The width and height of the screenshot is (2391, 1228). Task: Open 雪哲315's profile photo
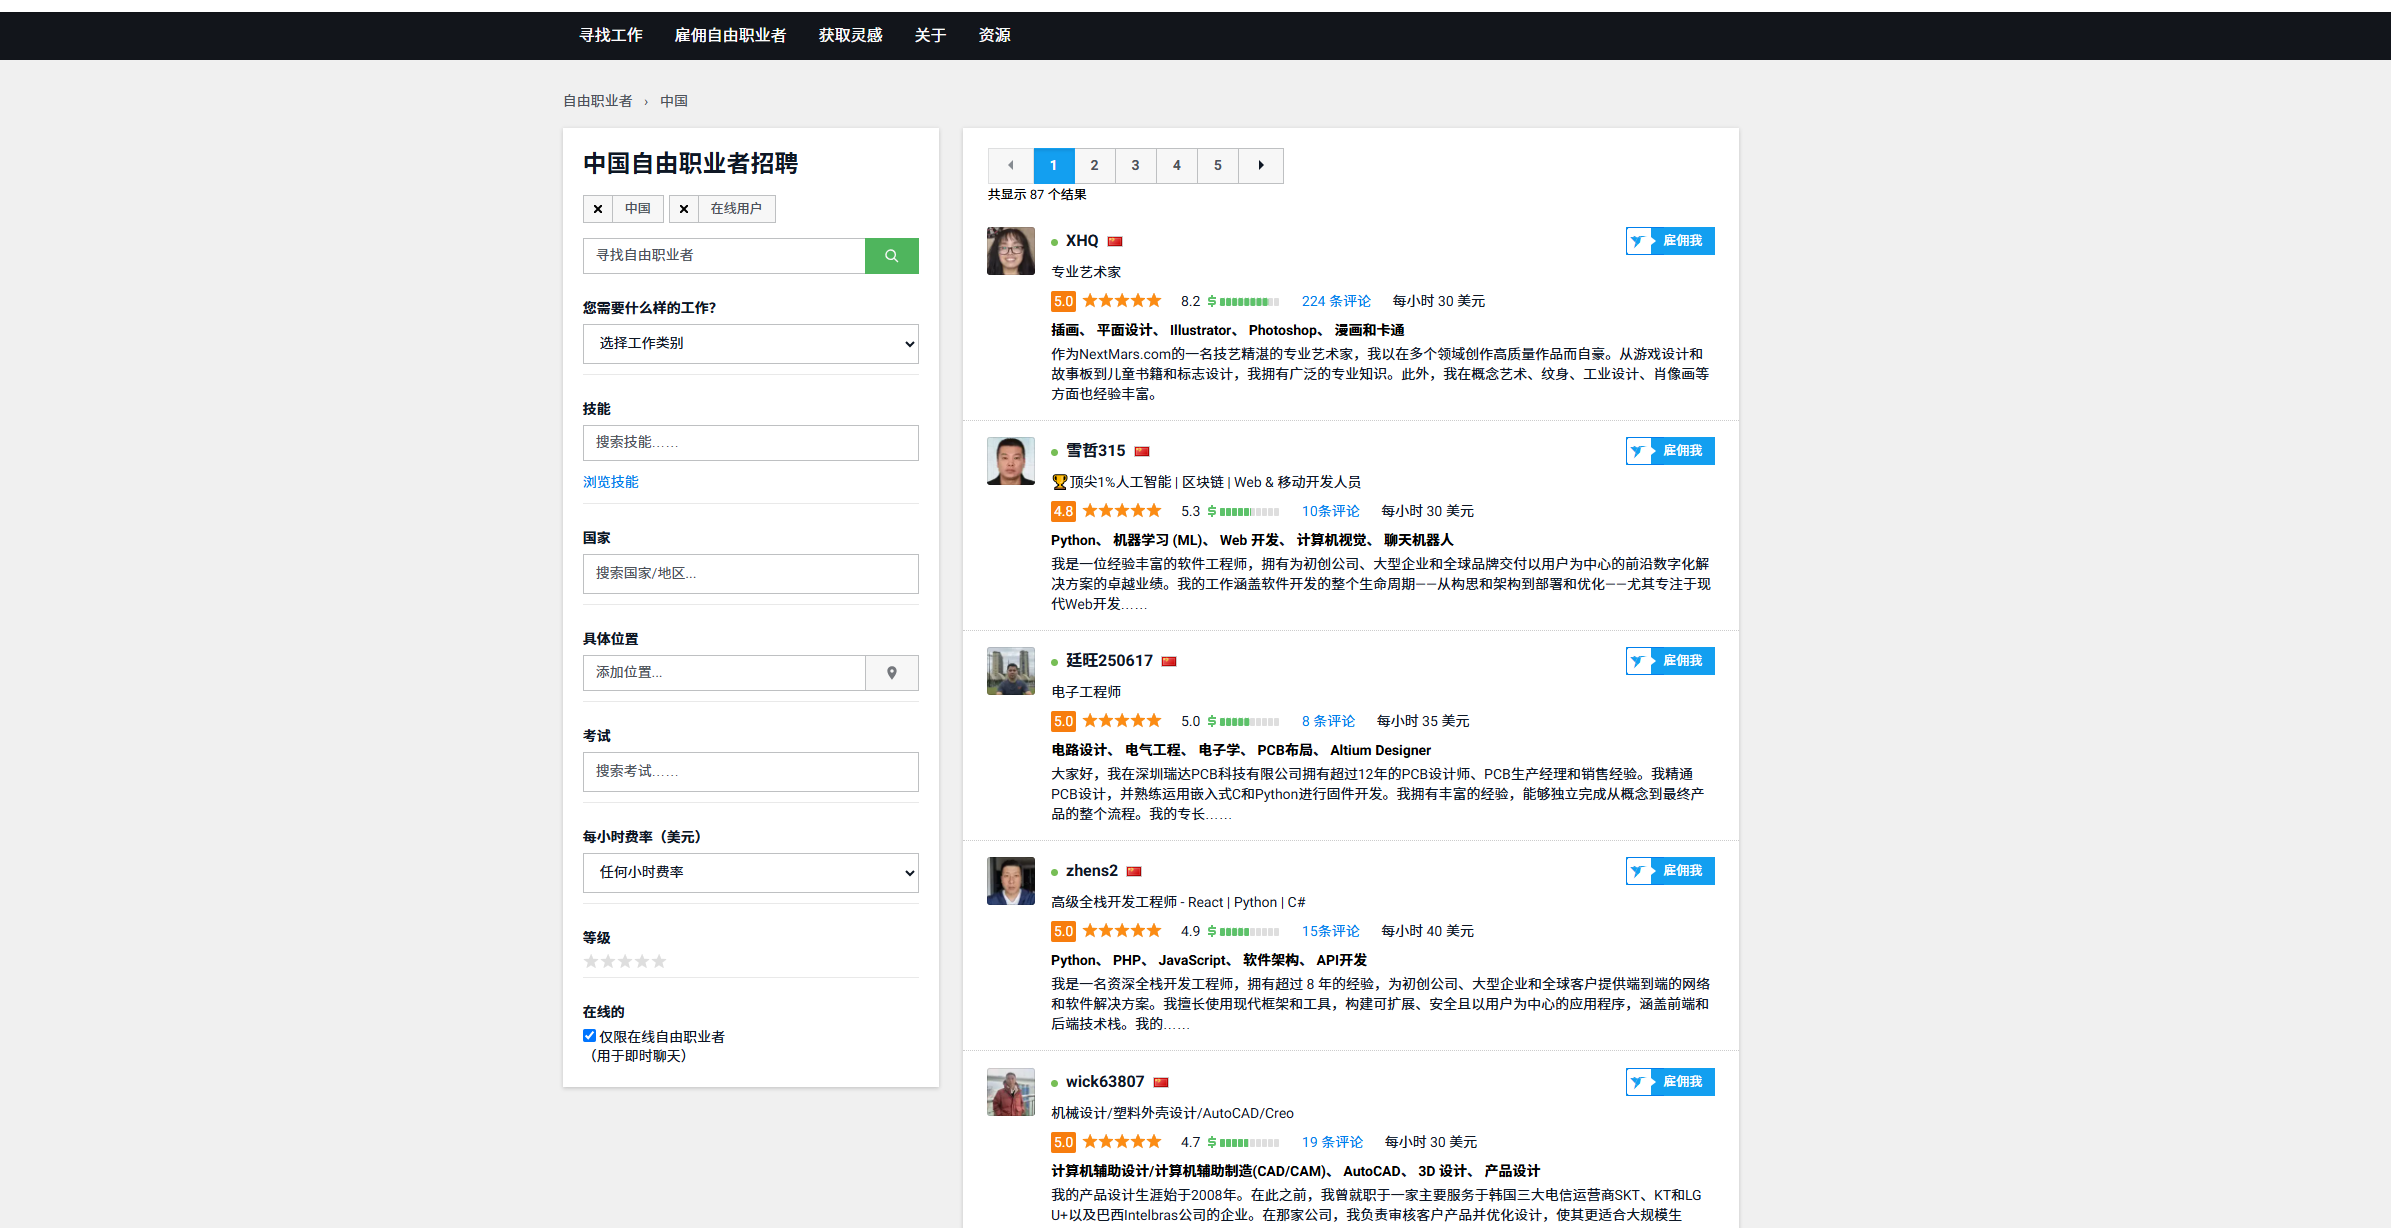pyautogui.click(x=1011, y=461)
